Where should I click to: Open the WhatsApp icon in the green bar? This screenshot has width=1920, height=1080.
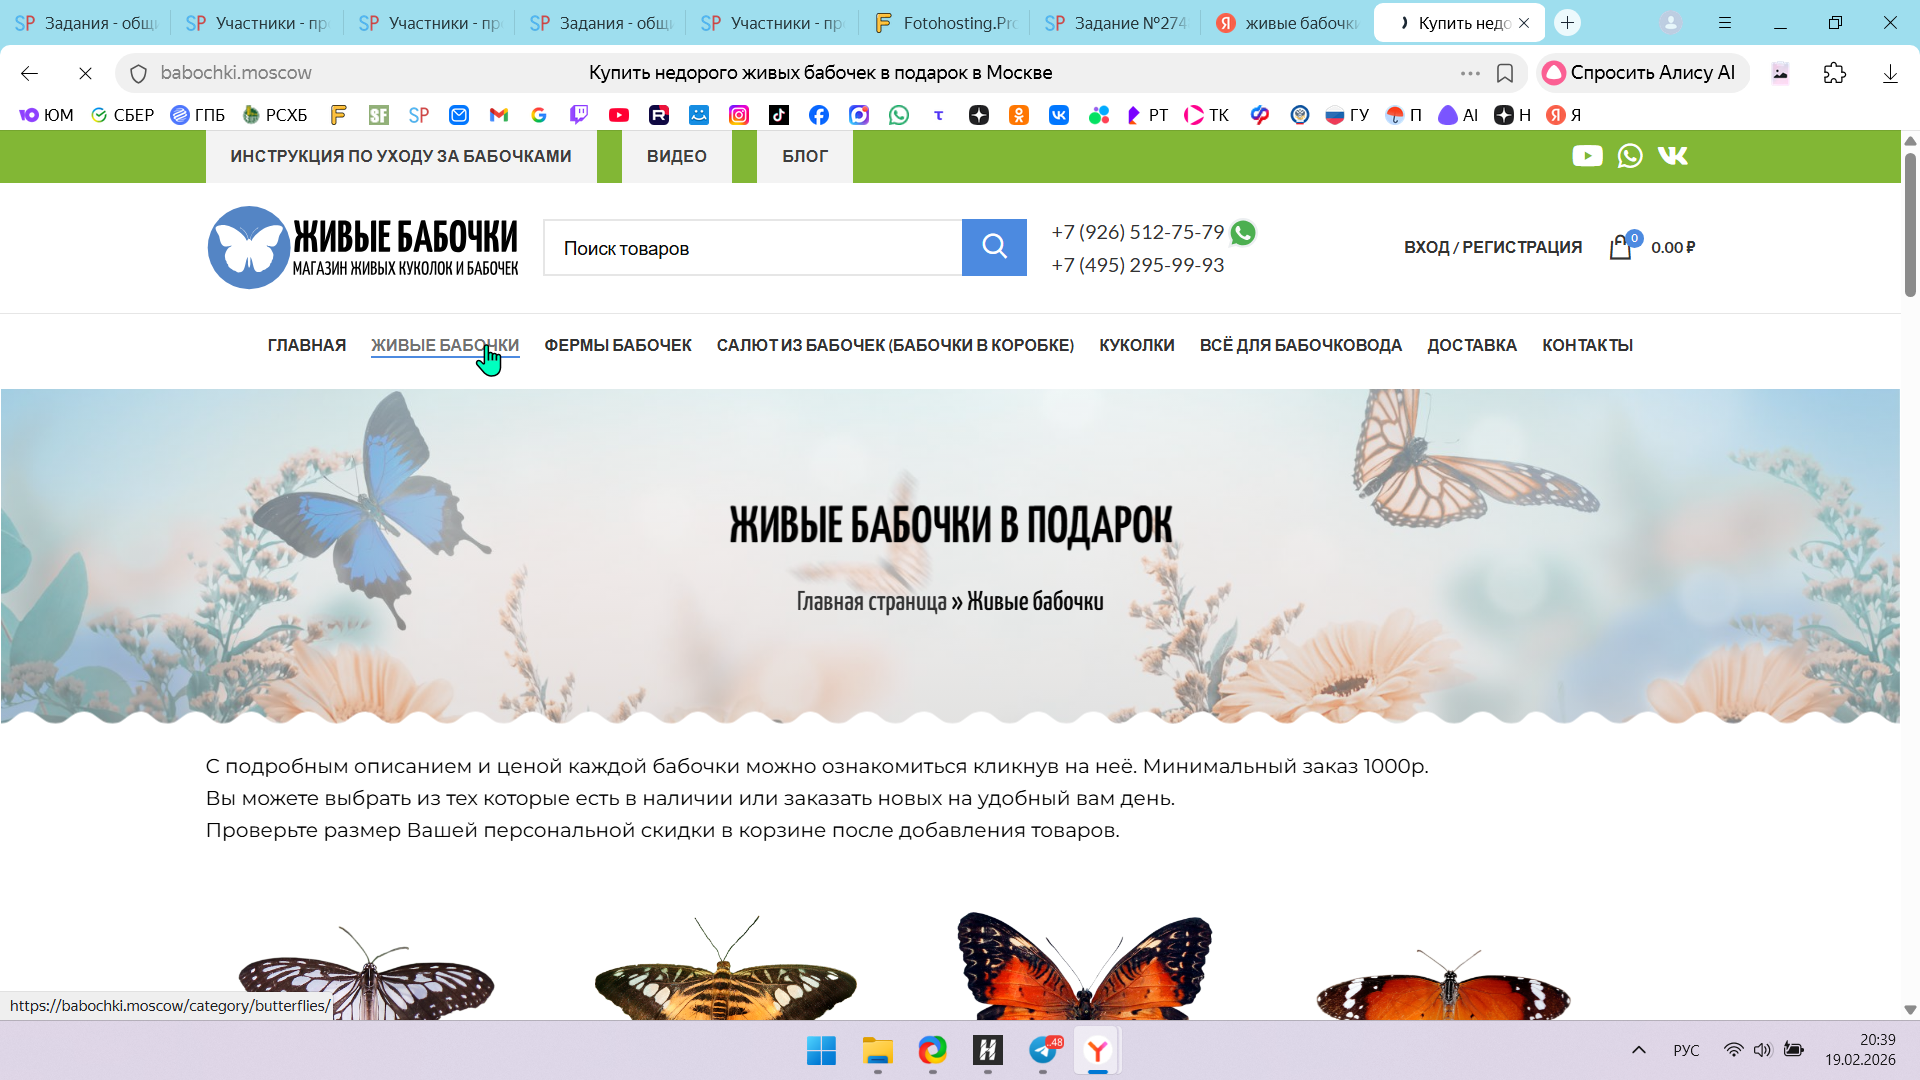(x=1630, y=156)
